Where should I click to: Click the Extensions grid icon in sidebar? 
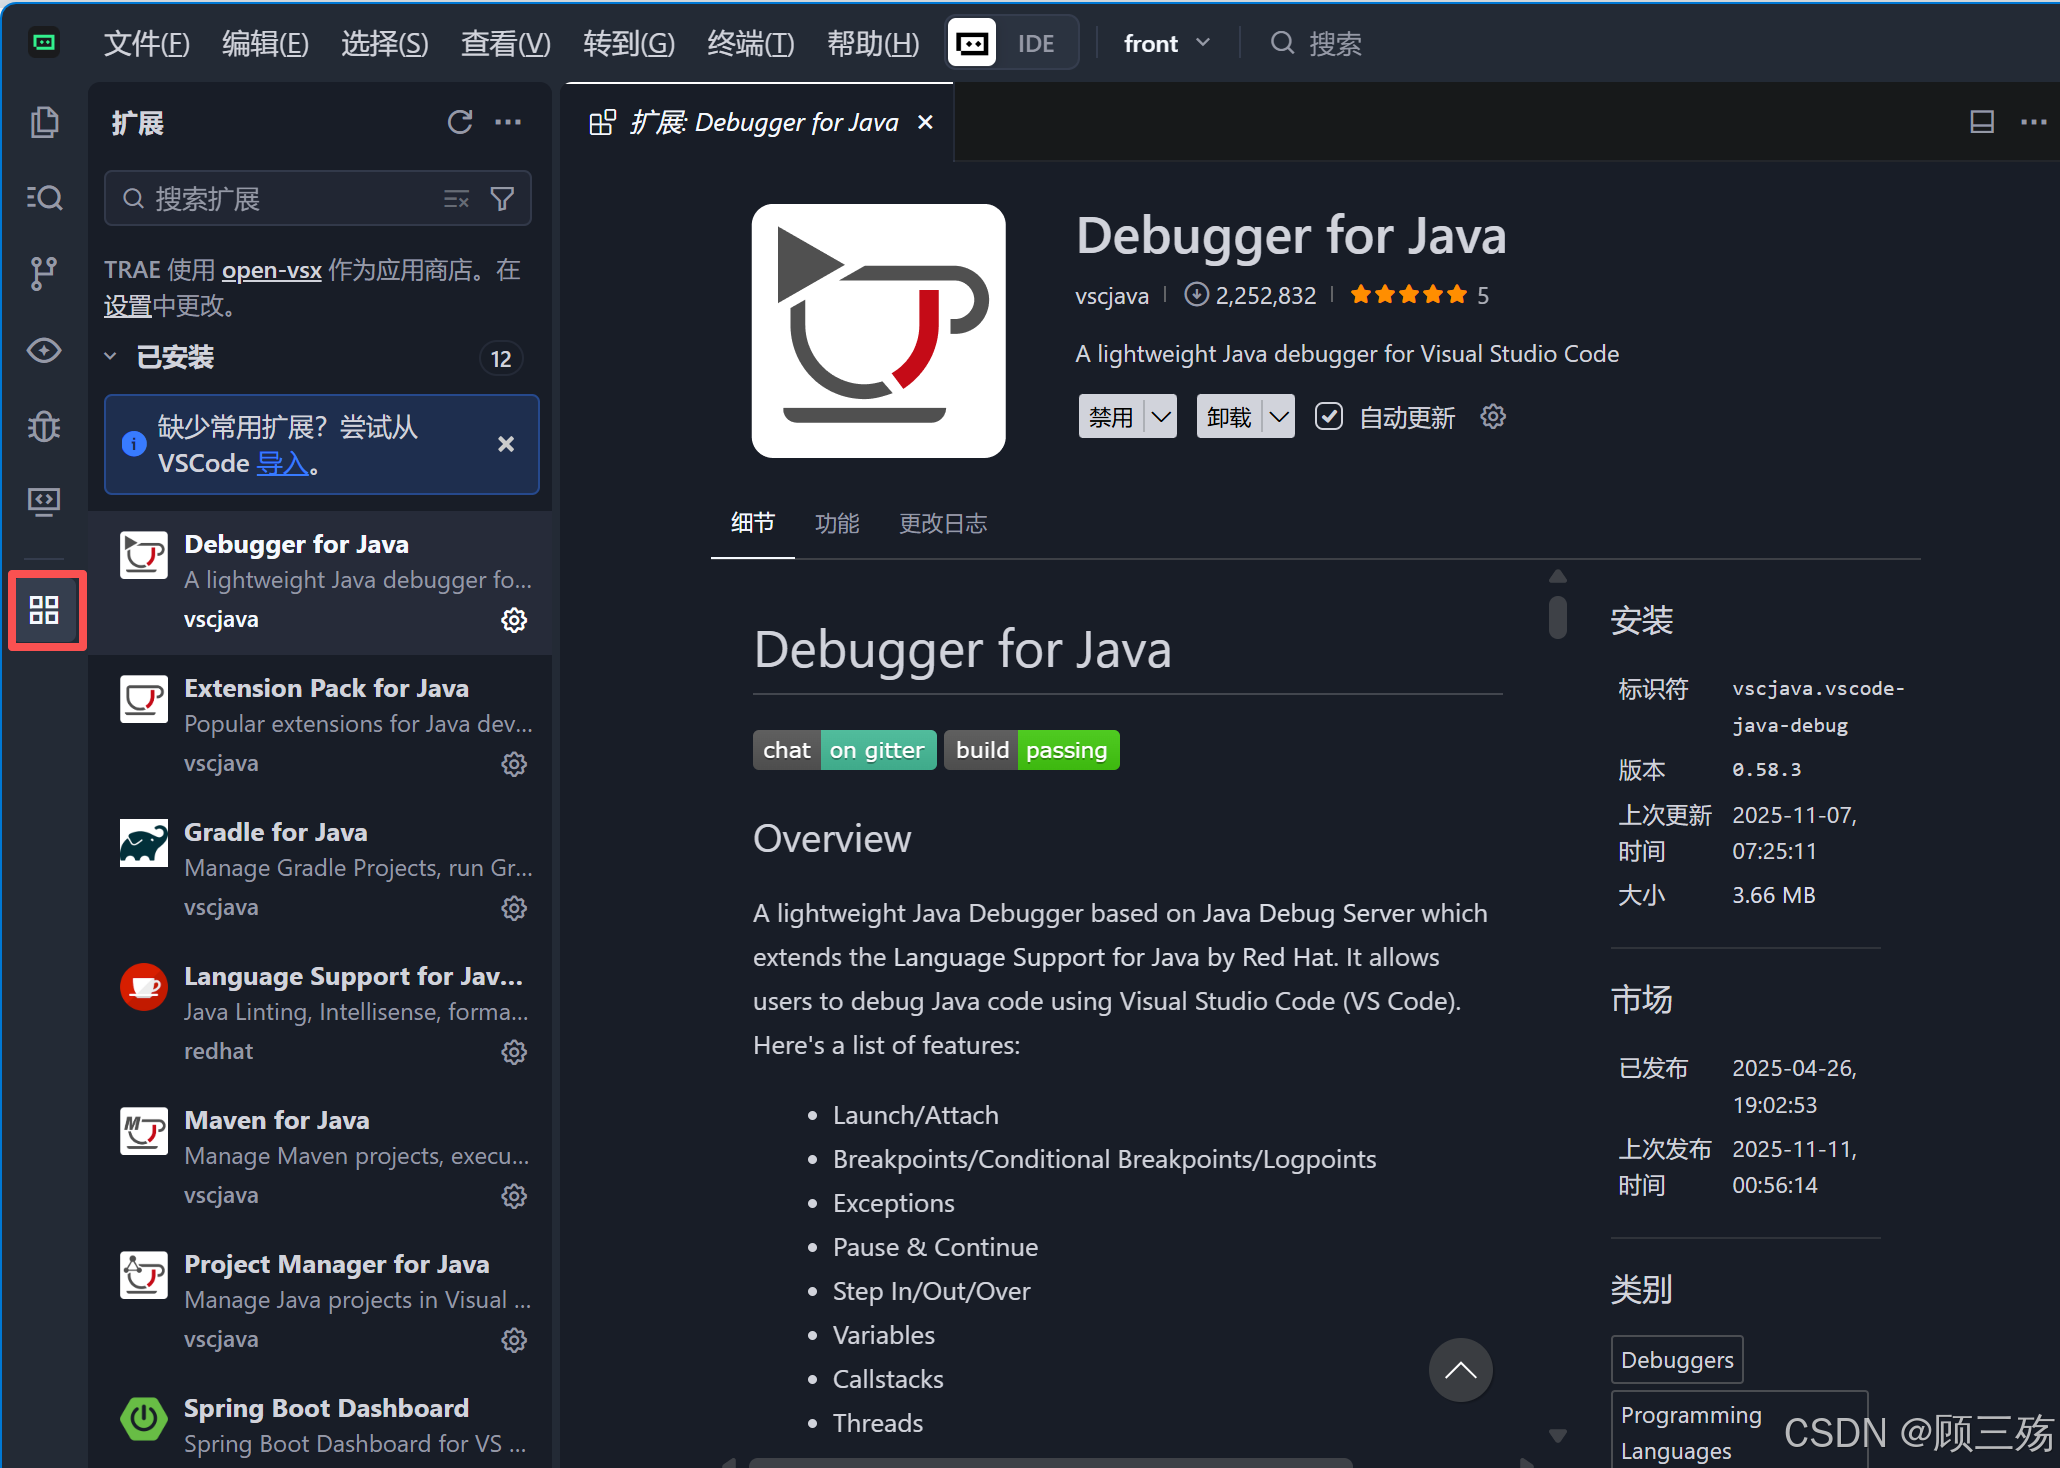(x=44, y=610)
